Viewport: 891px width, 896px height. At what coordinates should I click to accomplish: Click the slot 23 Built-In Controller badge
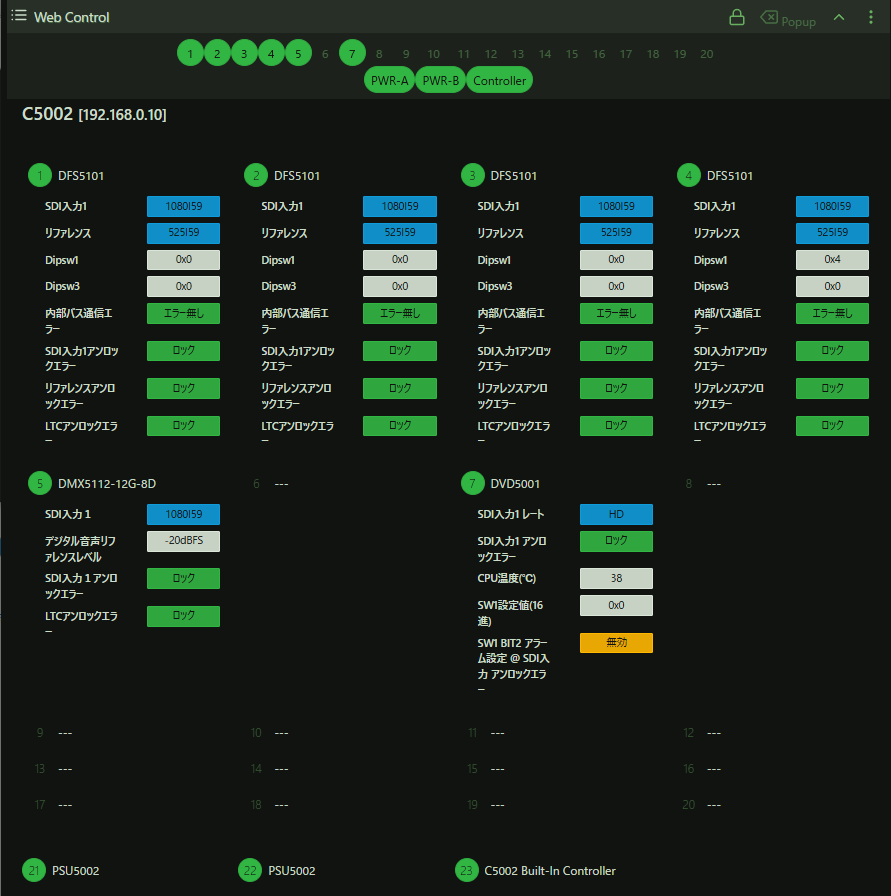click(467, 871)
